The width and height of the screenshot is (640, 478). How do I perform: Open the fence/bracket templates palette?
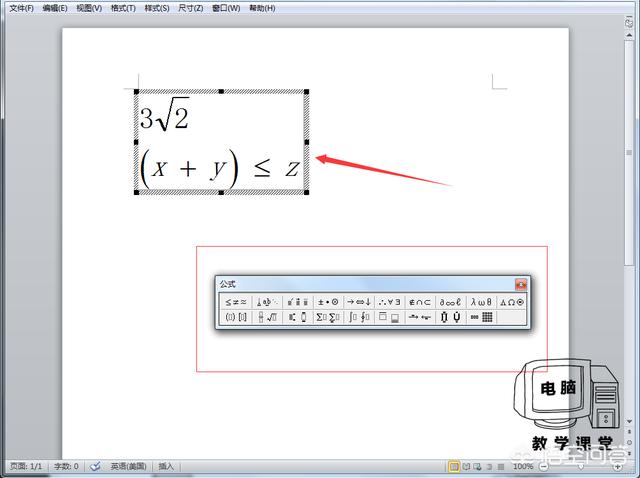coord(236,317)
